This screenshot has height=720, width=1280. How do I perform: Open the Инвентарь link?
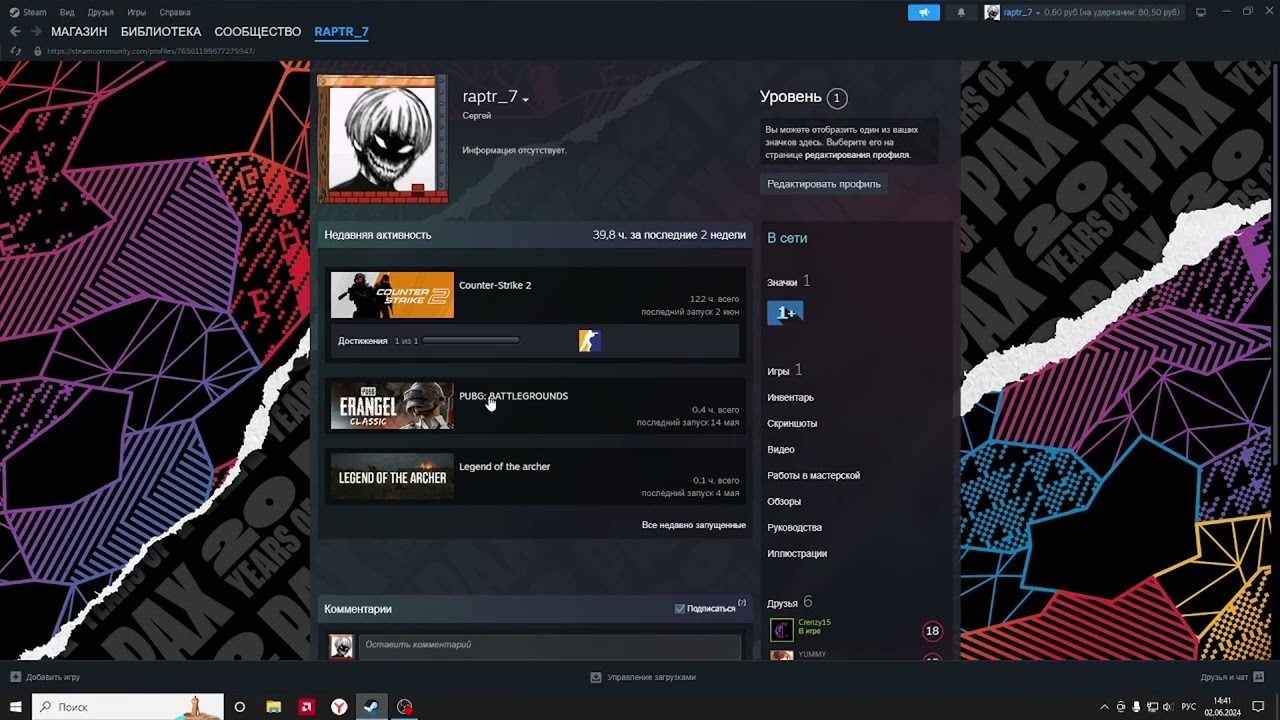click(790, 397)
